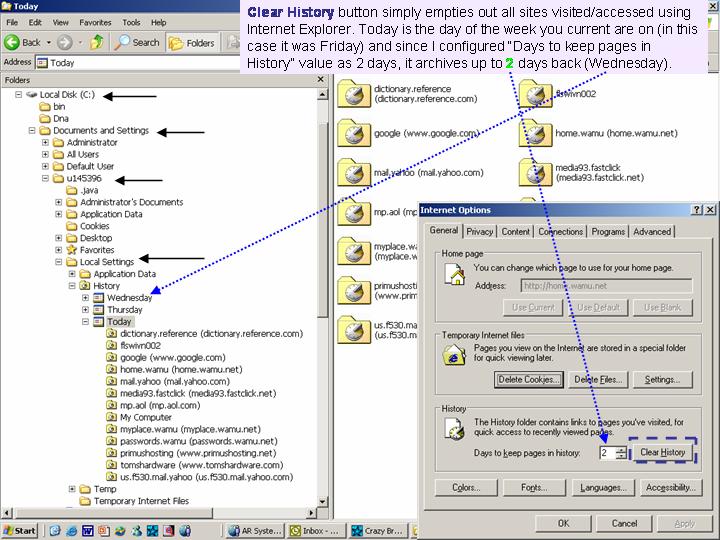Switch to the Advanced tab
This screenshot has width=720, height=540.
click(652, 231)
